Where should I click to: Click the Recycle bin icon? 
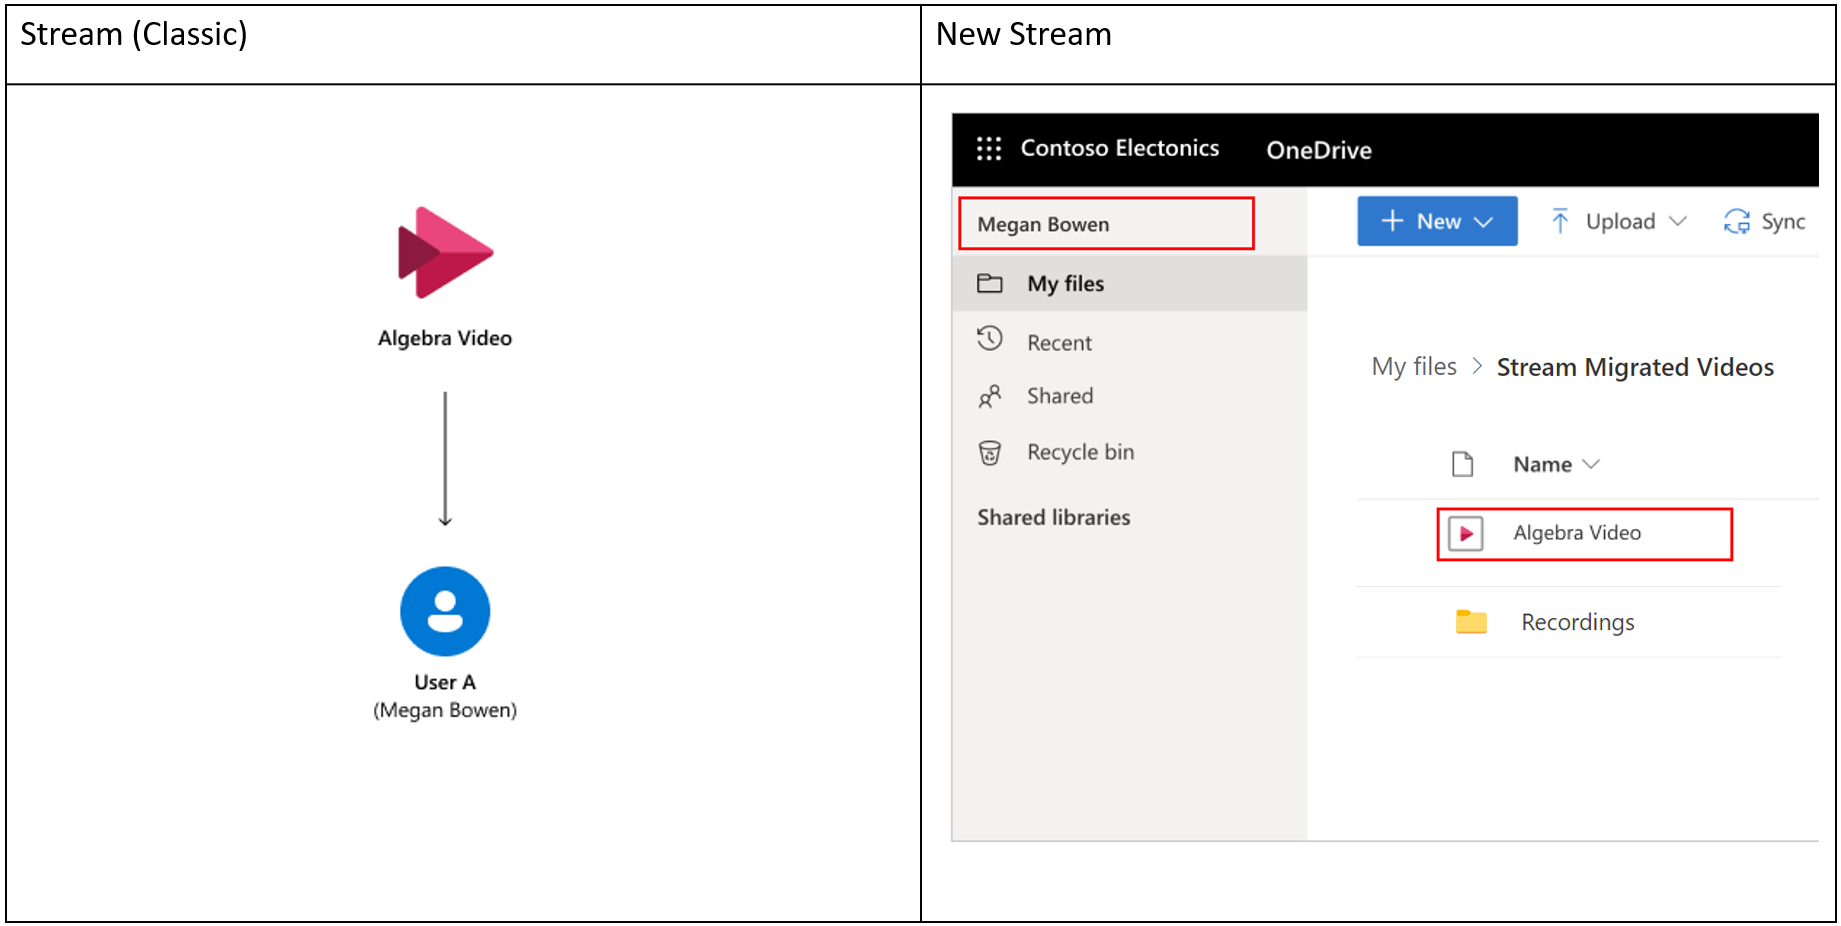pyautogui.click(x=989, y=452)
